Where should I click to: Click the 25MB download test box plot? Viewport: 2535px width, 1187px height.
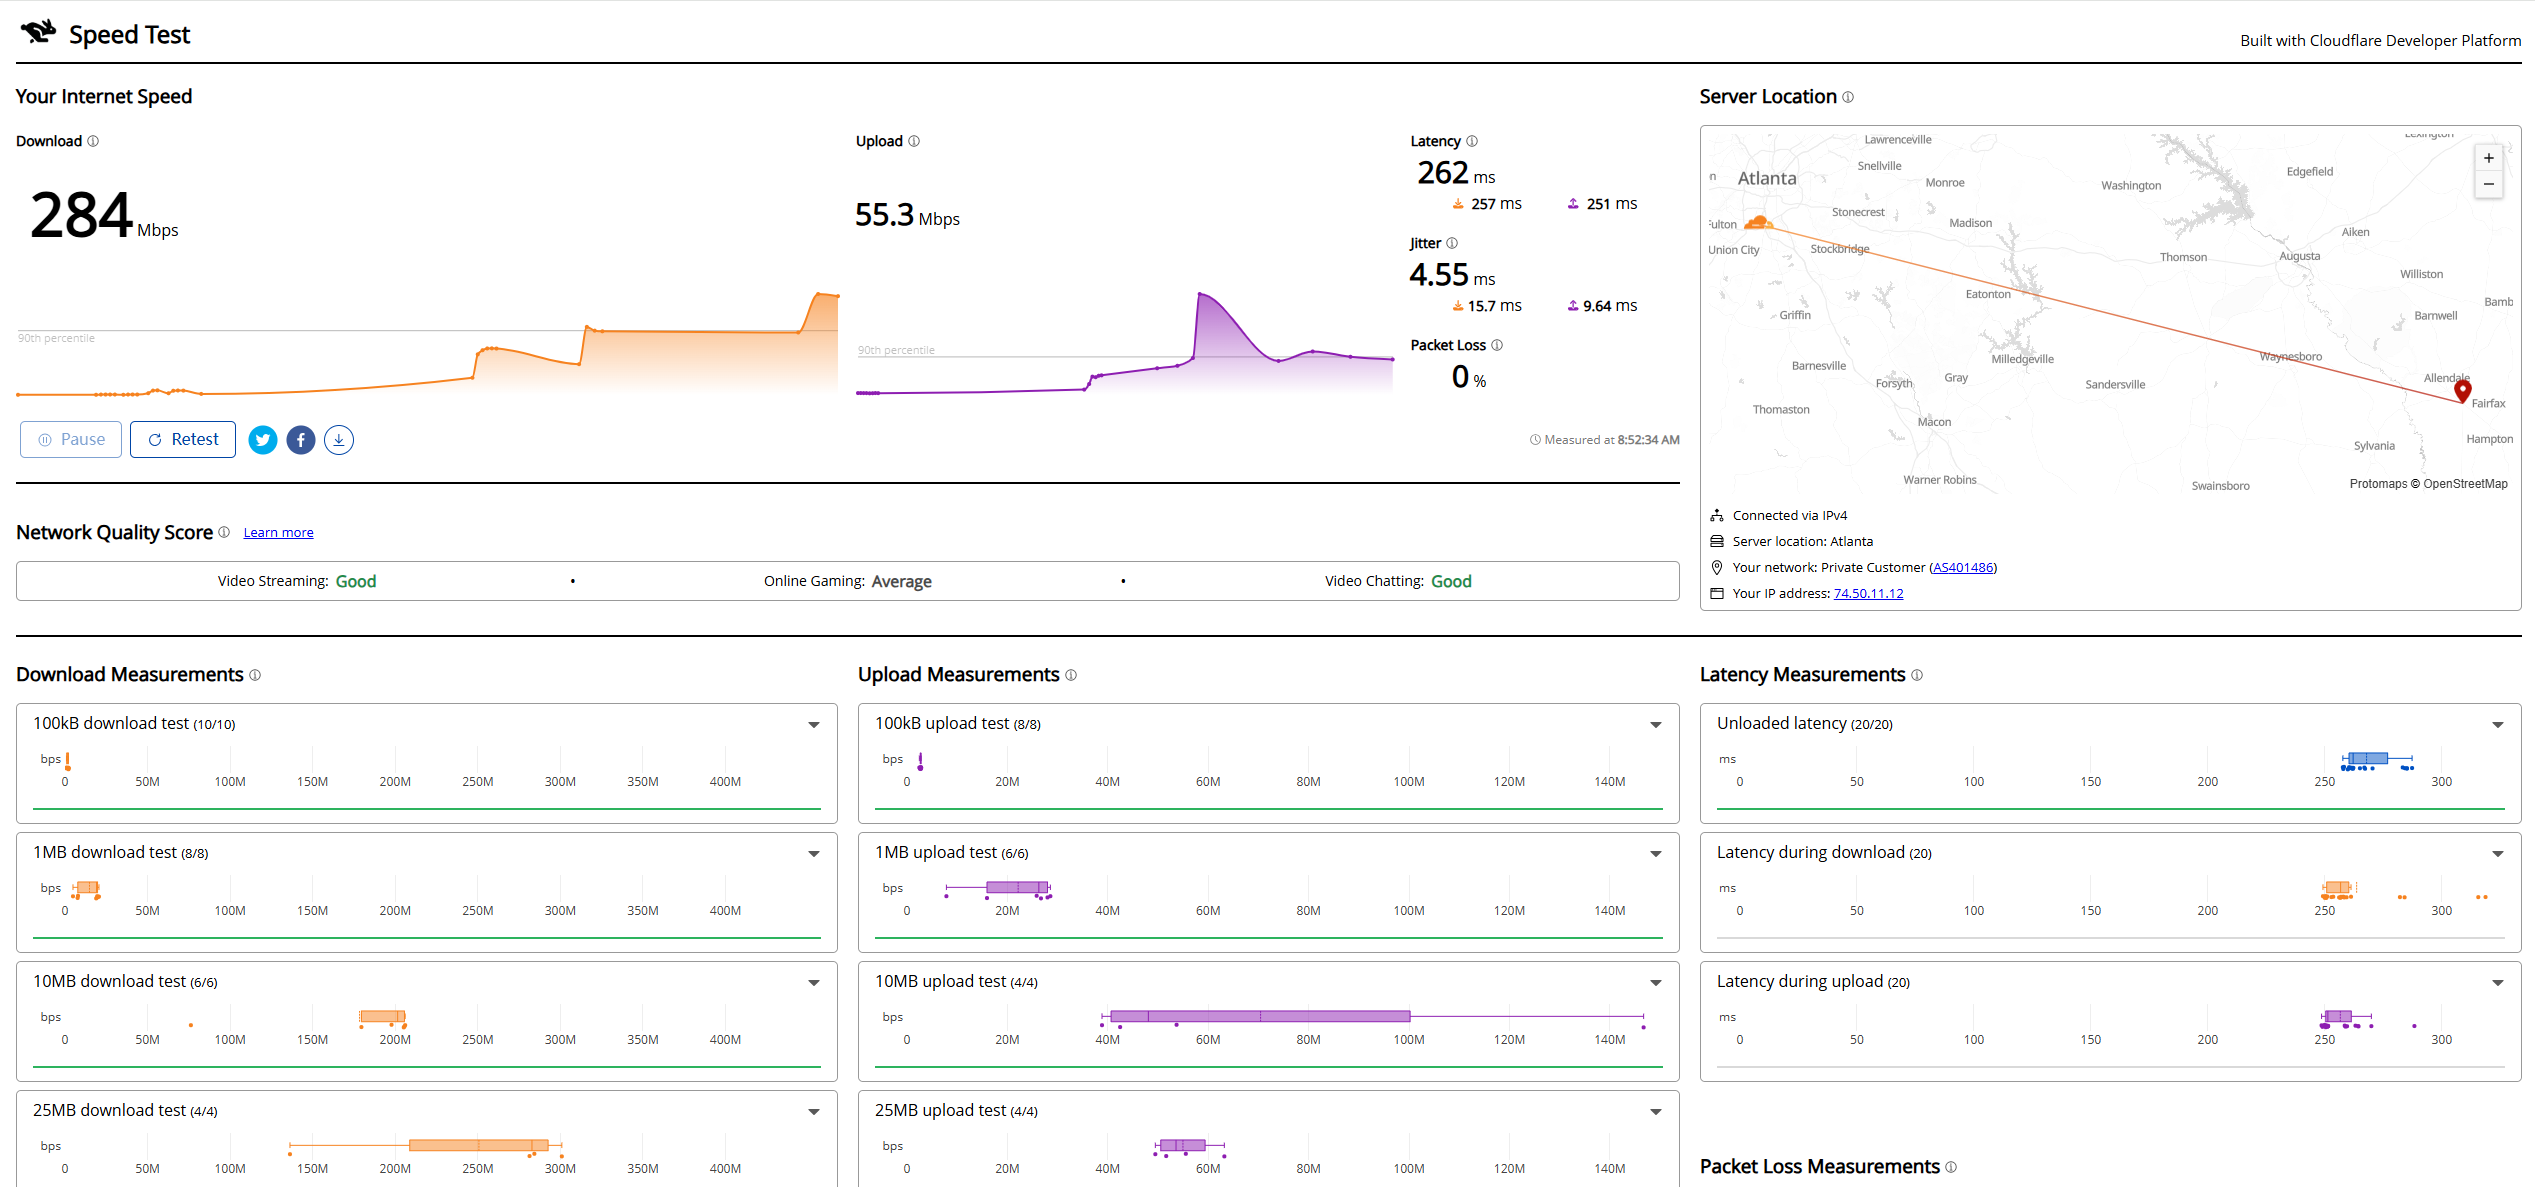pyautogui.click(x=426, y=1147)
